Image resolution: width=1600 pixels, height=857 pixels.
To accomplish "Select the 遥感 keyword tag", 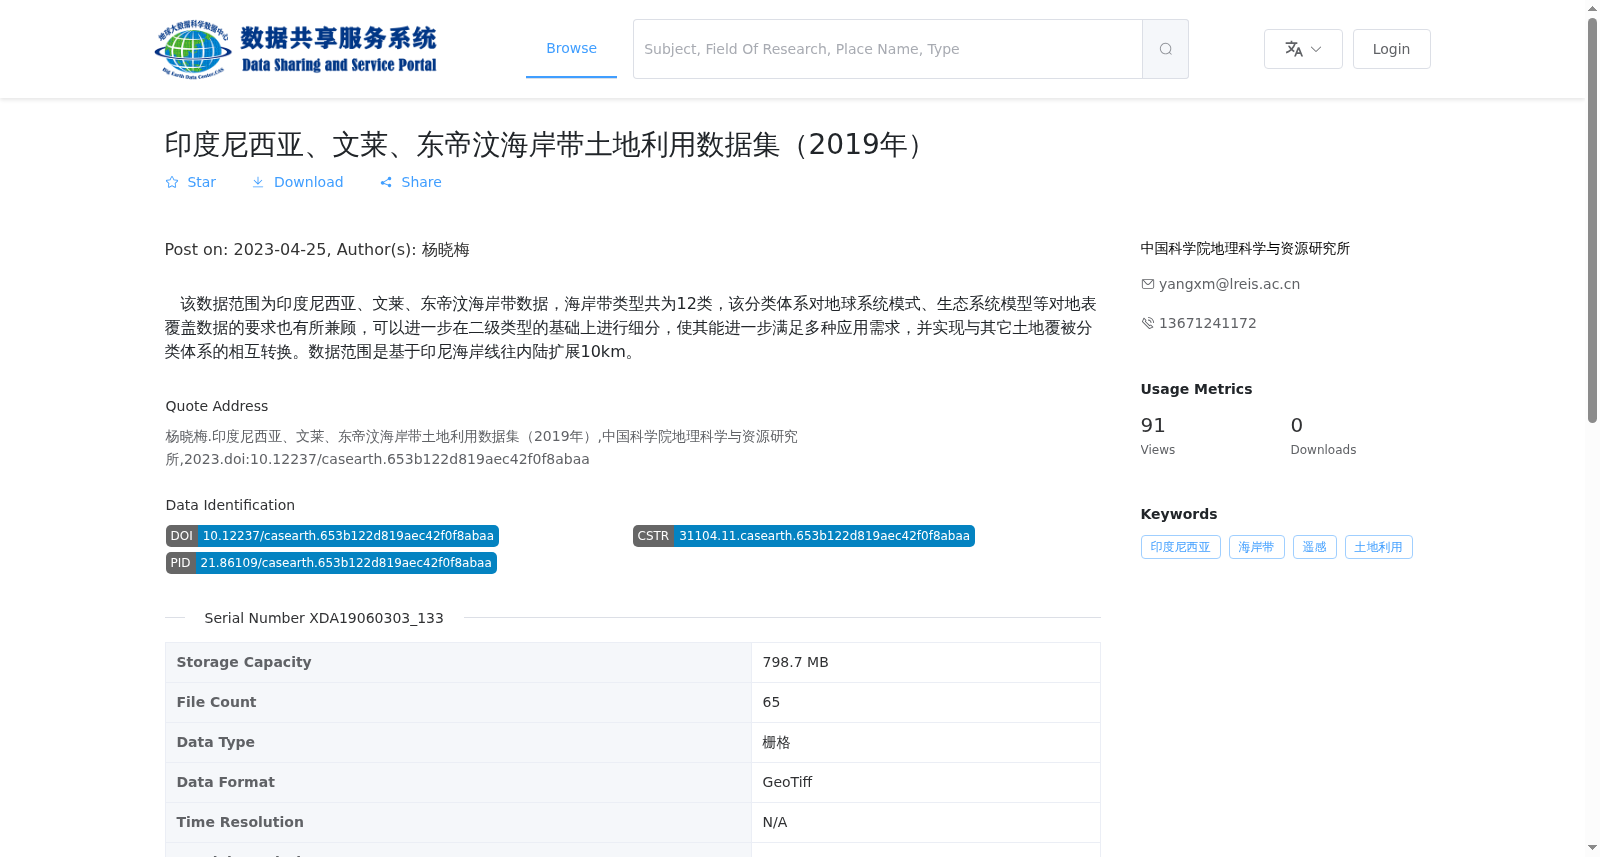I will pos(1314,547).
